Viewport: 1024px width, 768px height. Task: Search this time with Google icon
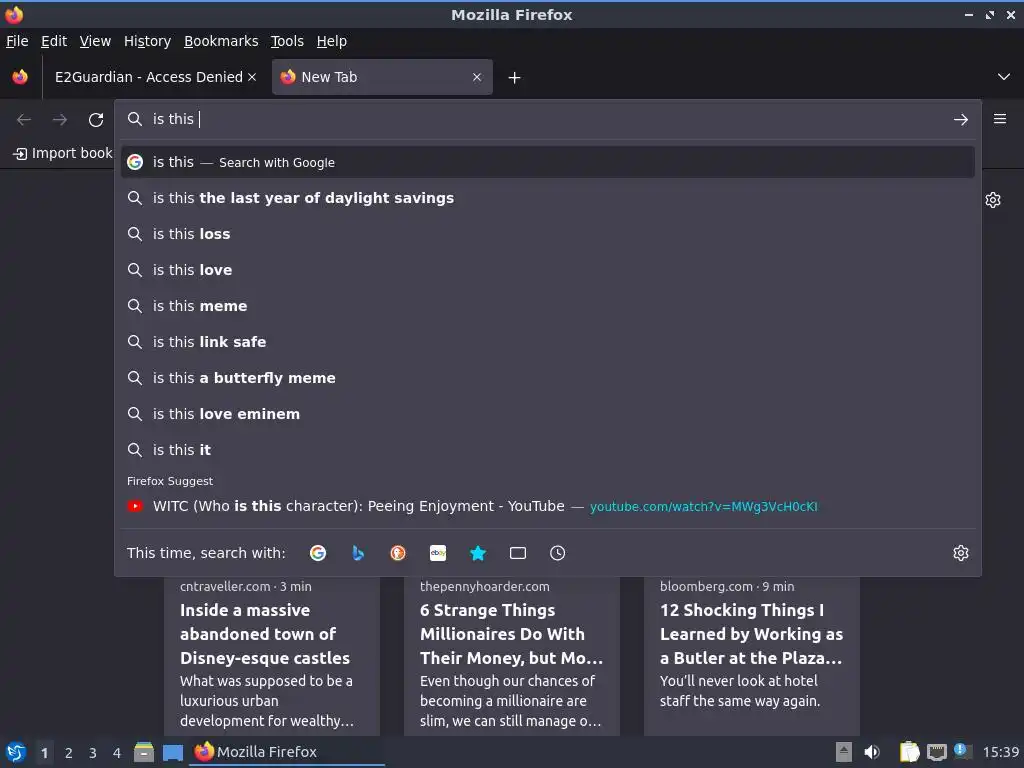[x=318, y=553]
